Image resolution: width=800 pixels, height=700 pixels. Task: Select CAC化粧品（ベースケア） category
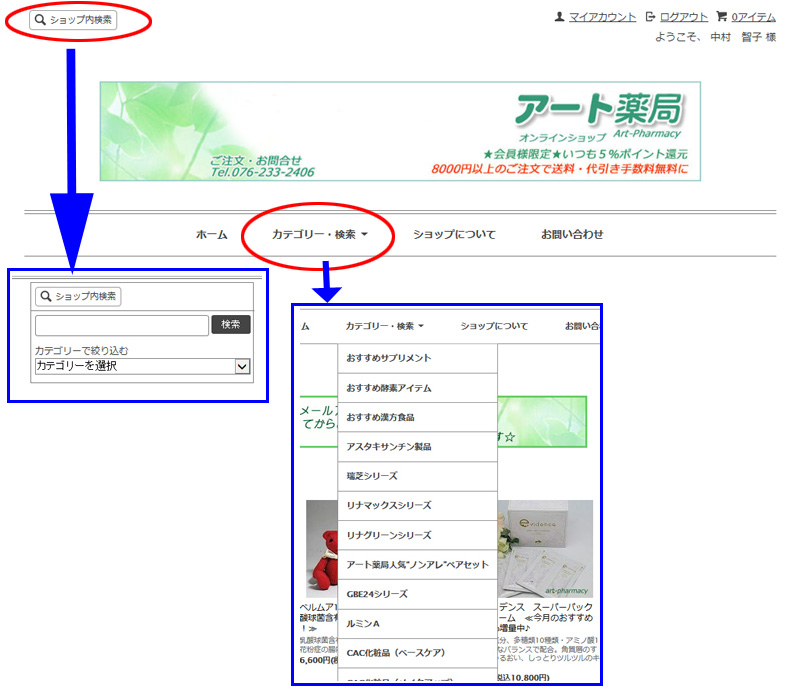click(x=417, y=653)
